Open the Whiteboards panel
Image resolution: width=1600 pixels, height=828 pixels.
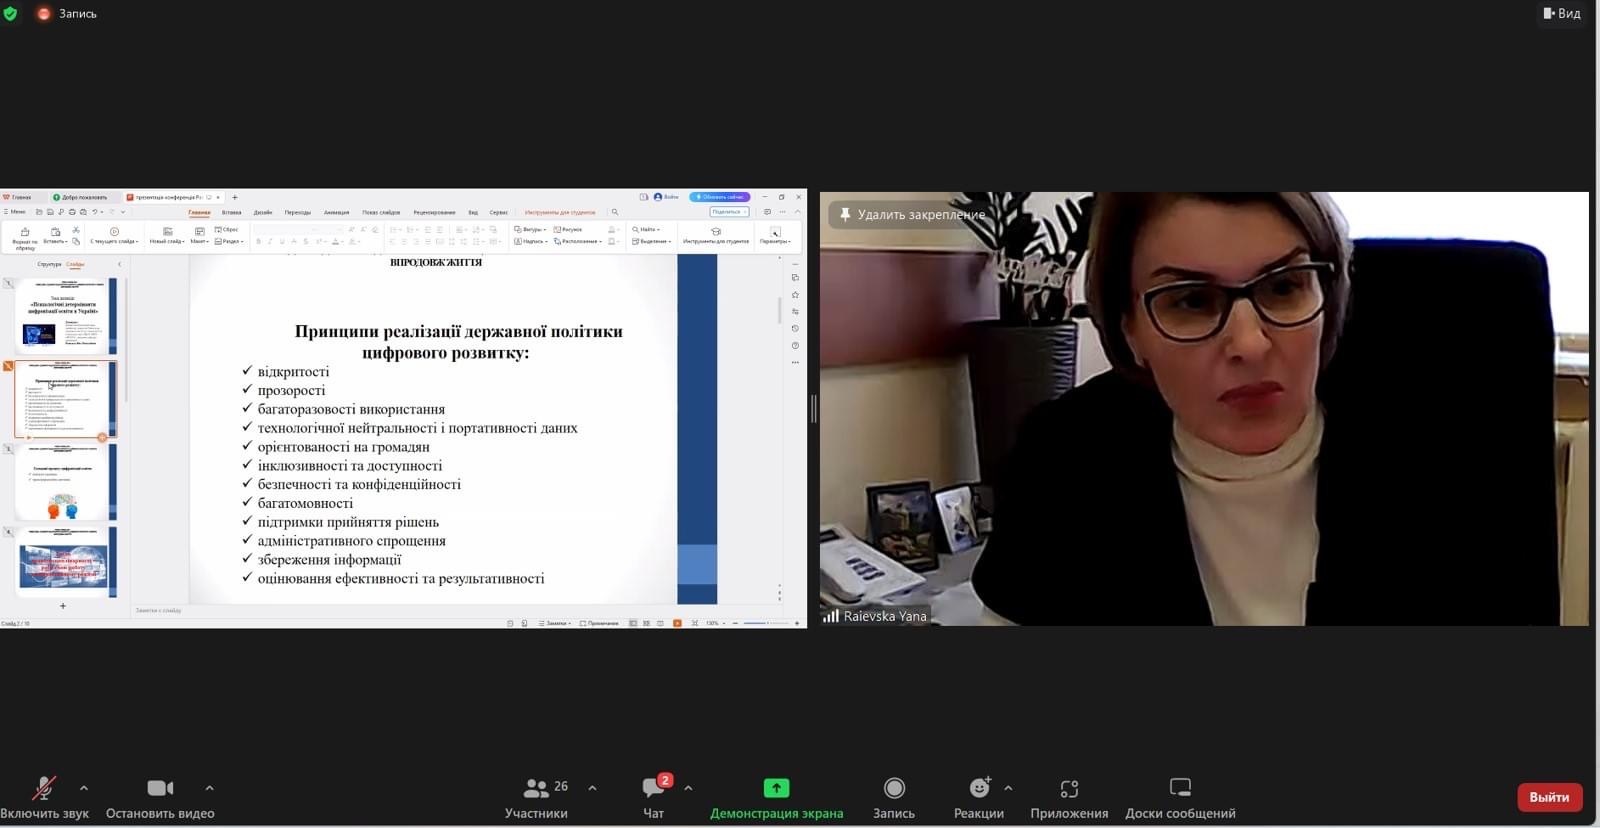[1180, 797]
